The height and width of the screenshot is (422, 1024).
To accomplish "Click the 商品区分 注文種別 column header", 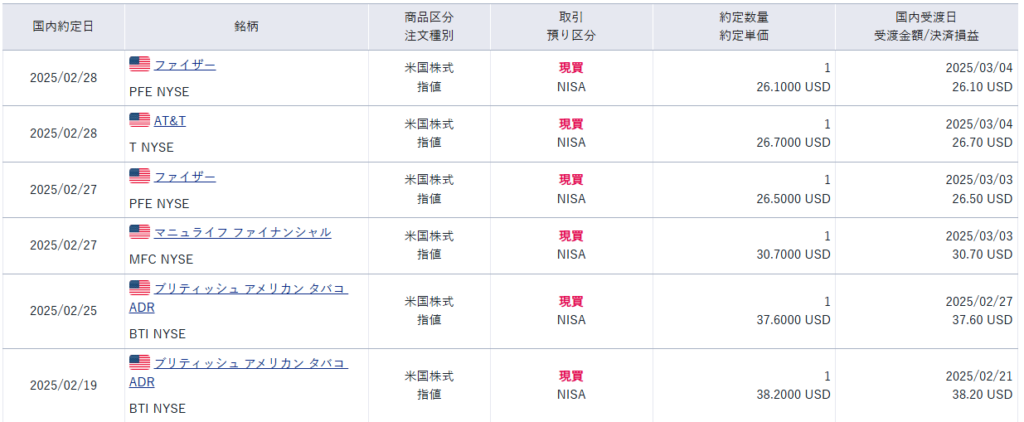I will [429, 26].
